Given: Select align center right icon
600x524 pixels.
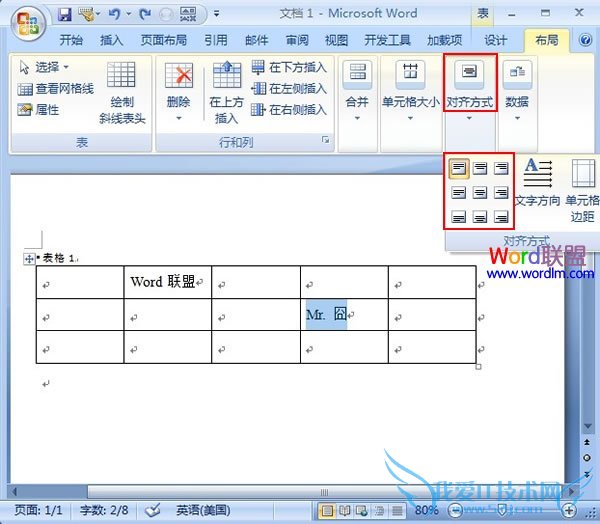Looking at the screenshot, I should (501, 193).
